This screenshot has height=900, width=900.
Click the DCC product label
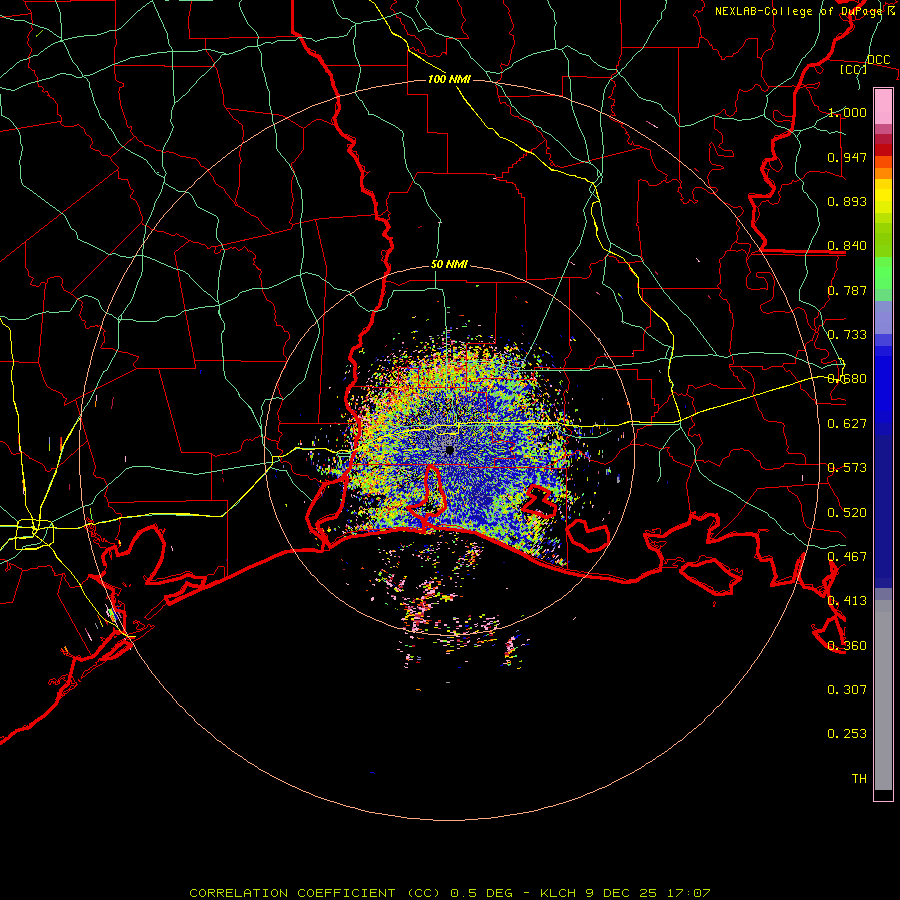click(878, 60)
